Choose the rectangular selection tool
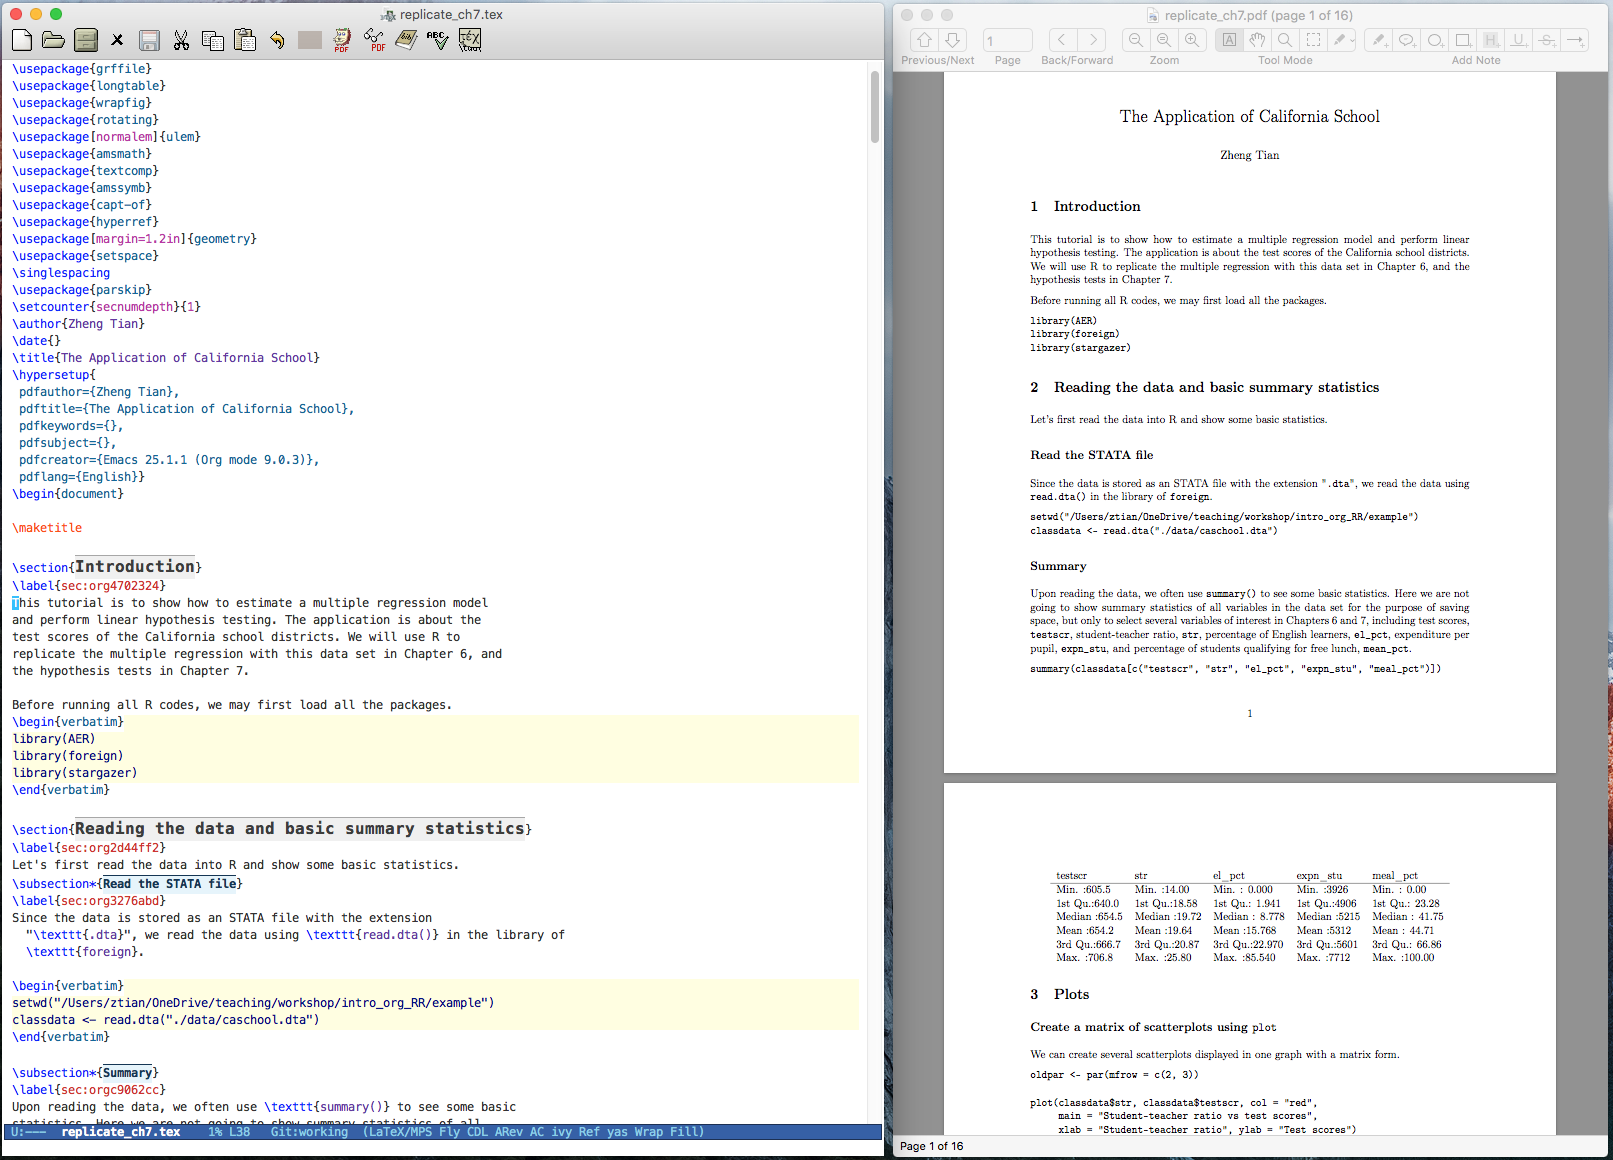1613x1160 pixels. click(x=1314, y=40)
